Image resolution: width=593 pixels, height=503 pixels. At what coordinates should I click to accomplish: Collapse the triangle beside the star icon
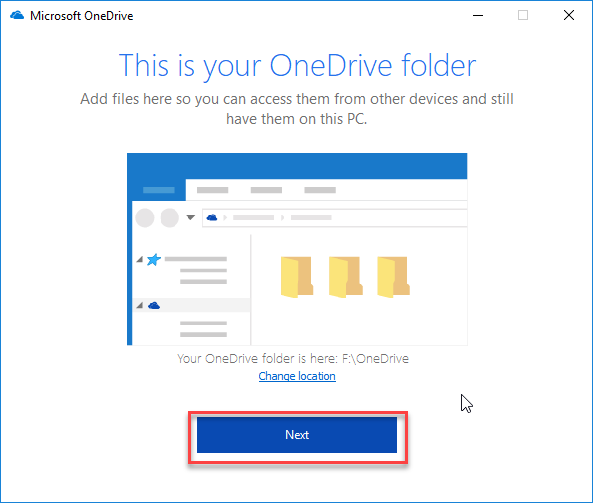[x=140, y=259]
